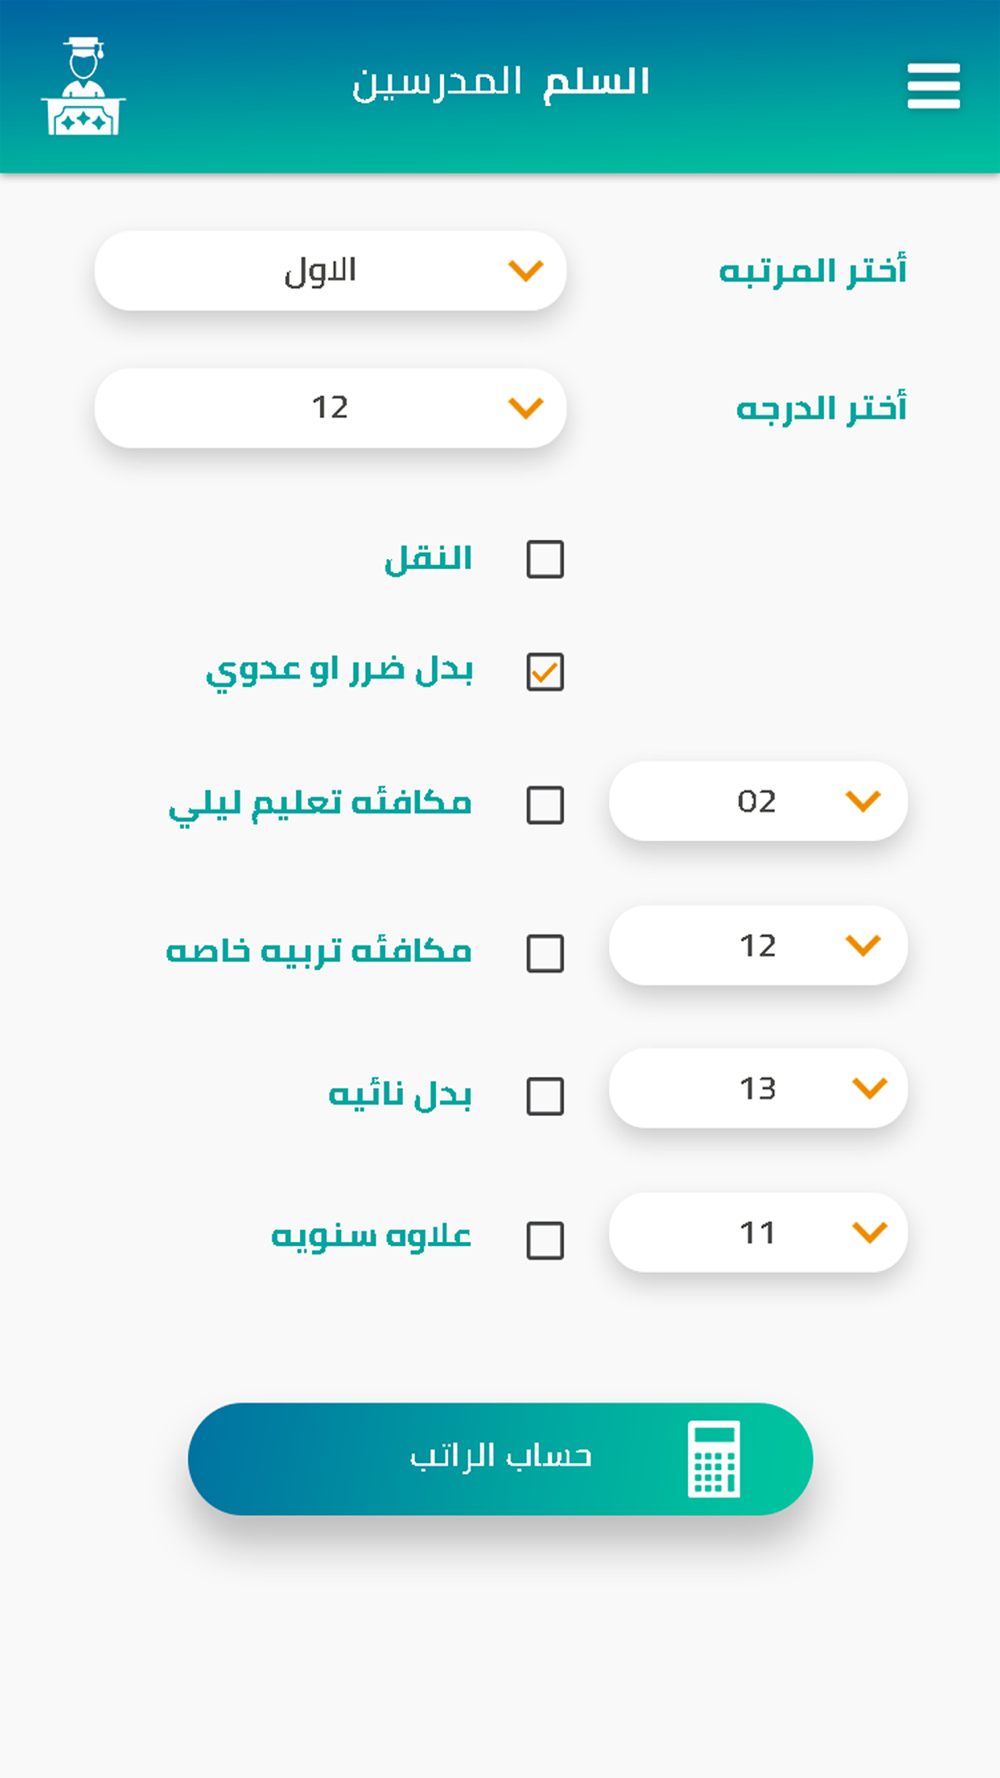
Task: Tap the teacher logo icon in header
Action: (83, 86)
